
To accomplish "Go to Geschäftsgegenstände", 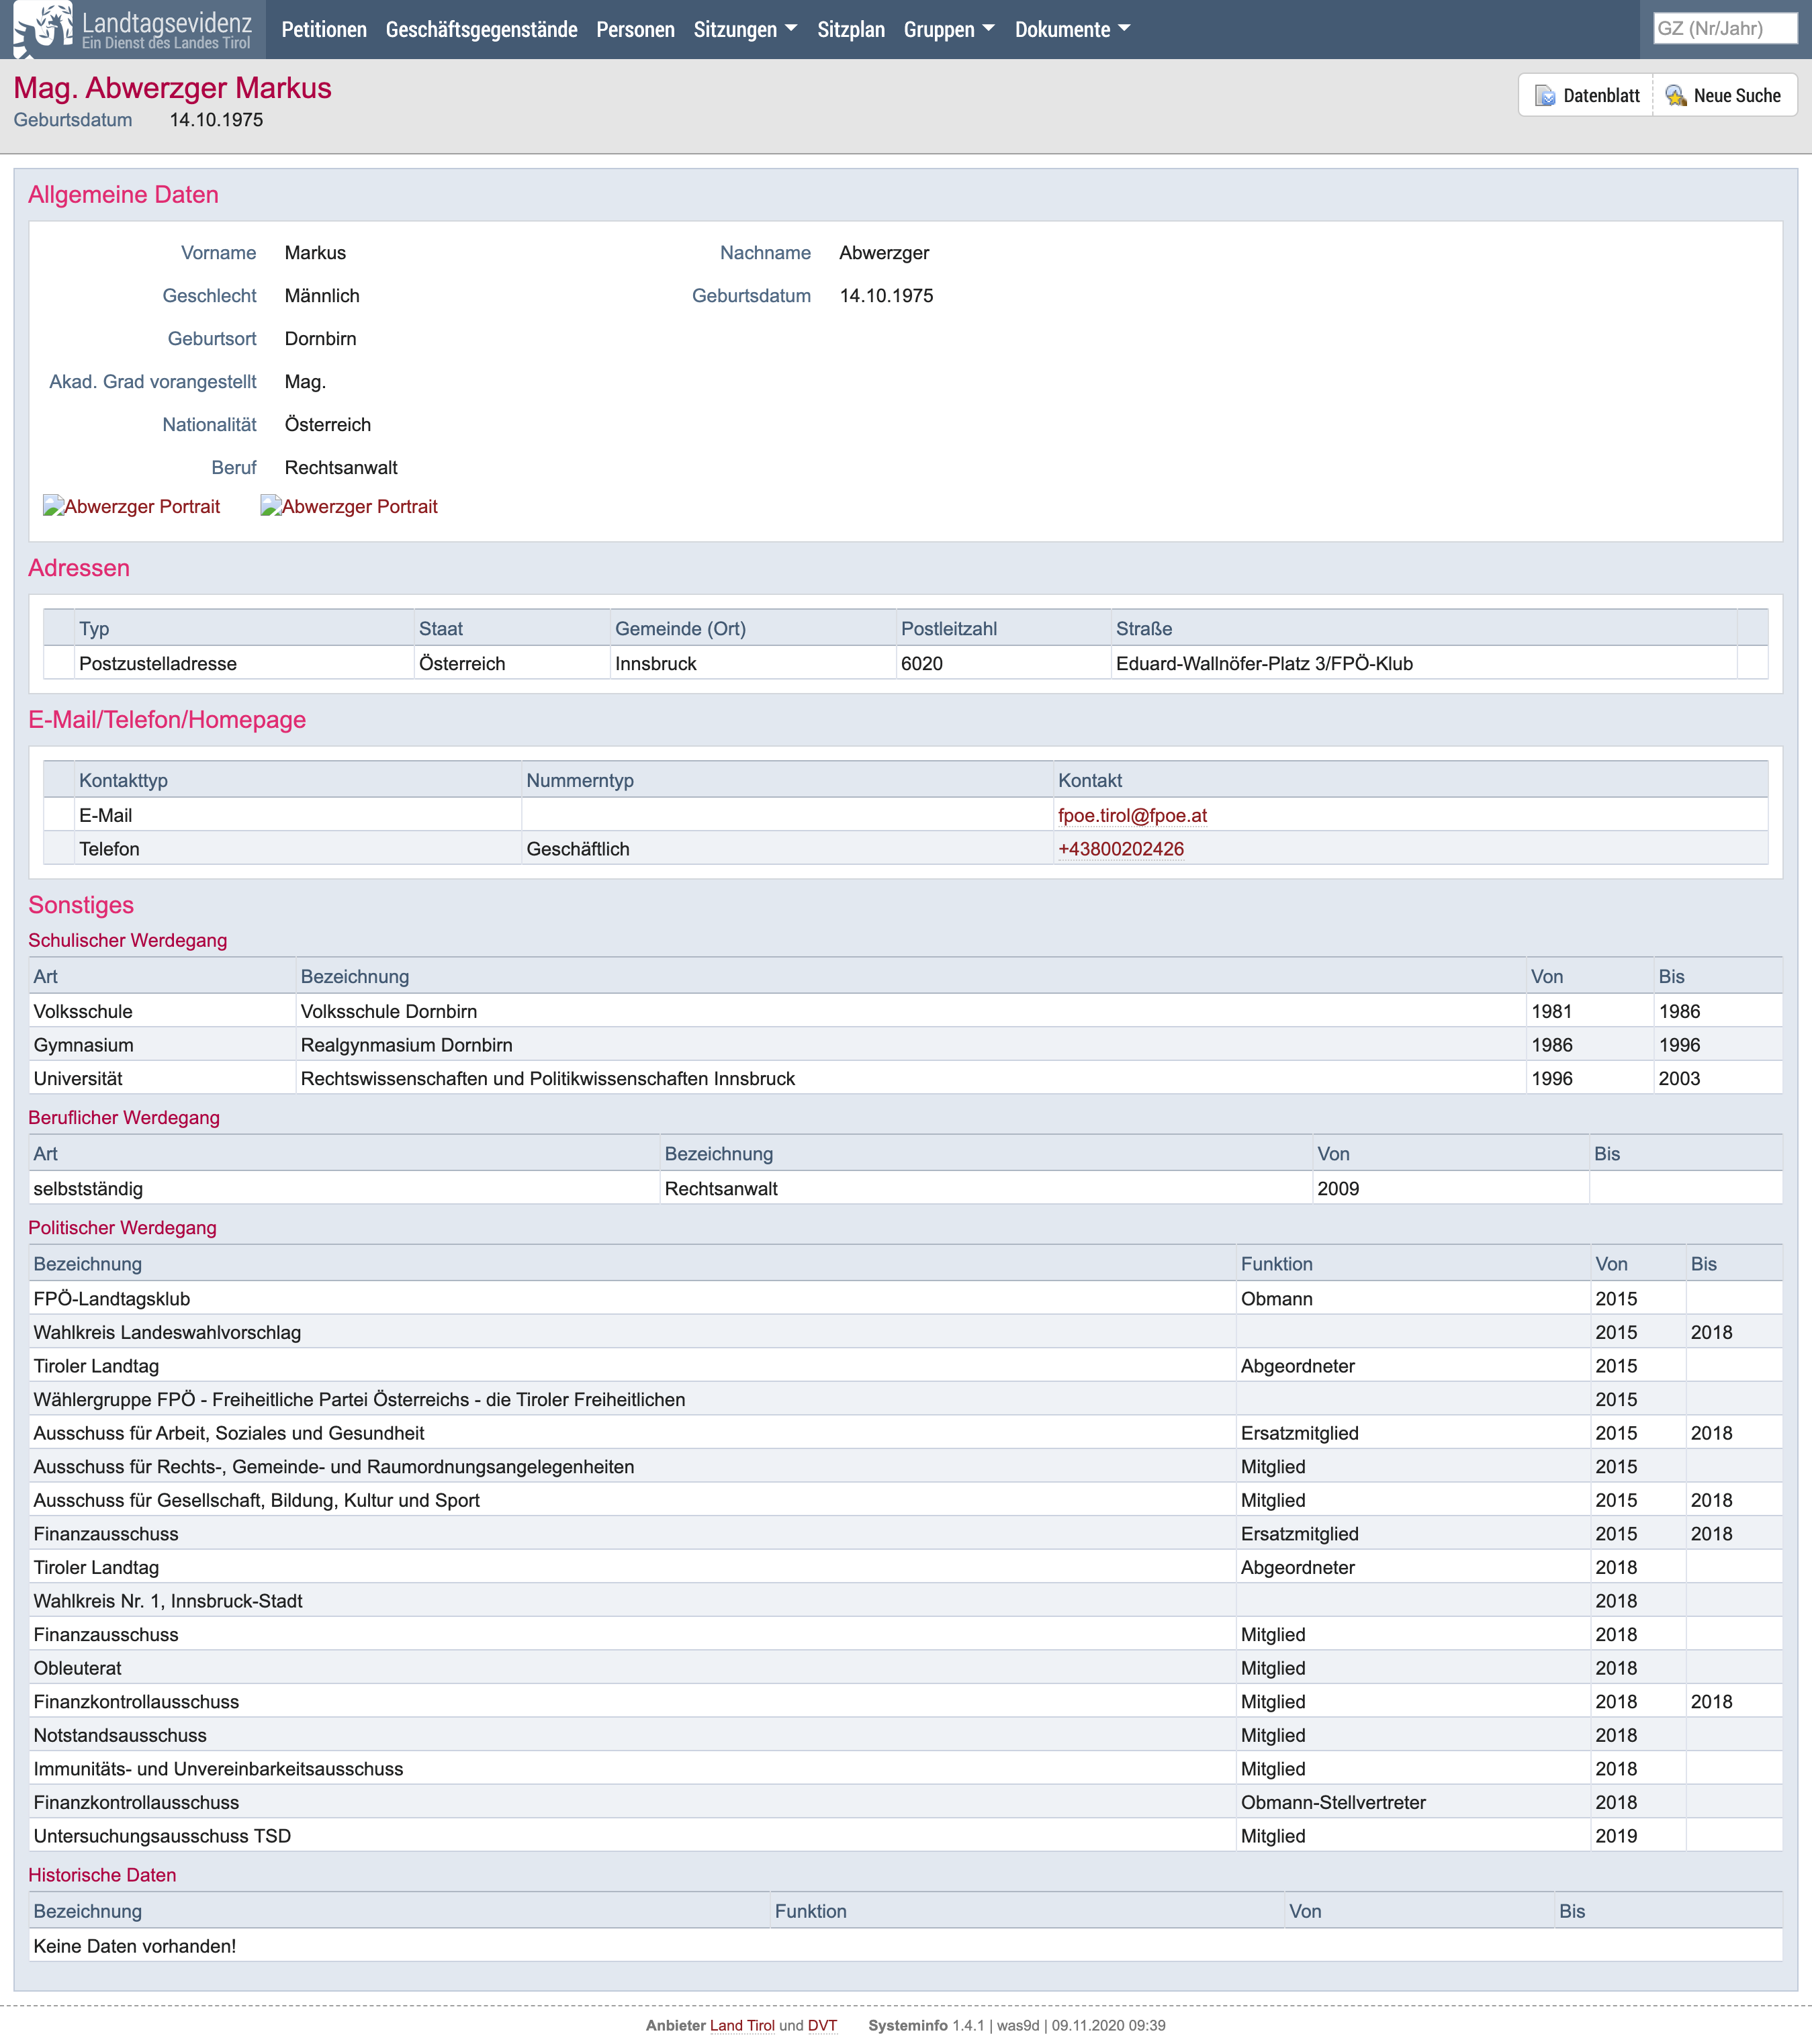I will click(481, 30).
